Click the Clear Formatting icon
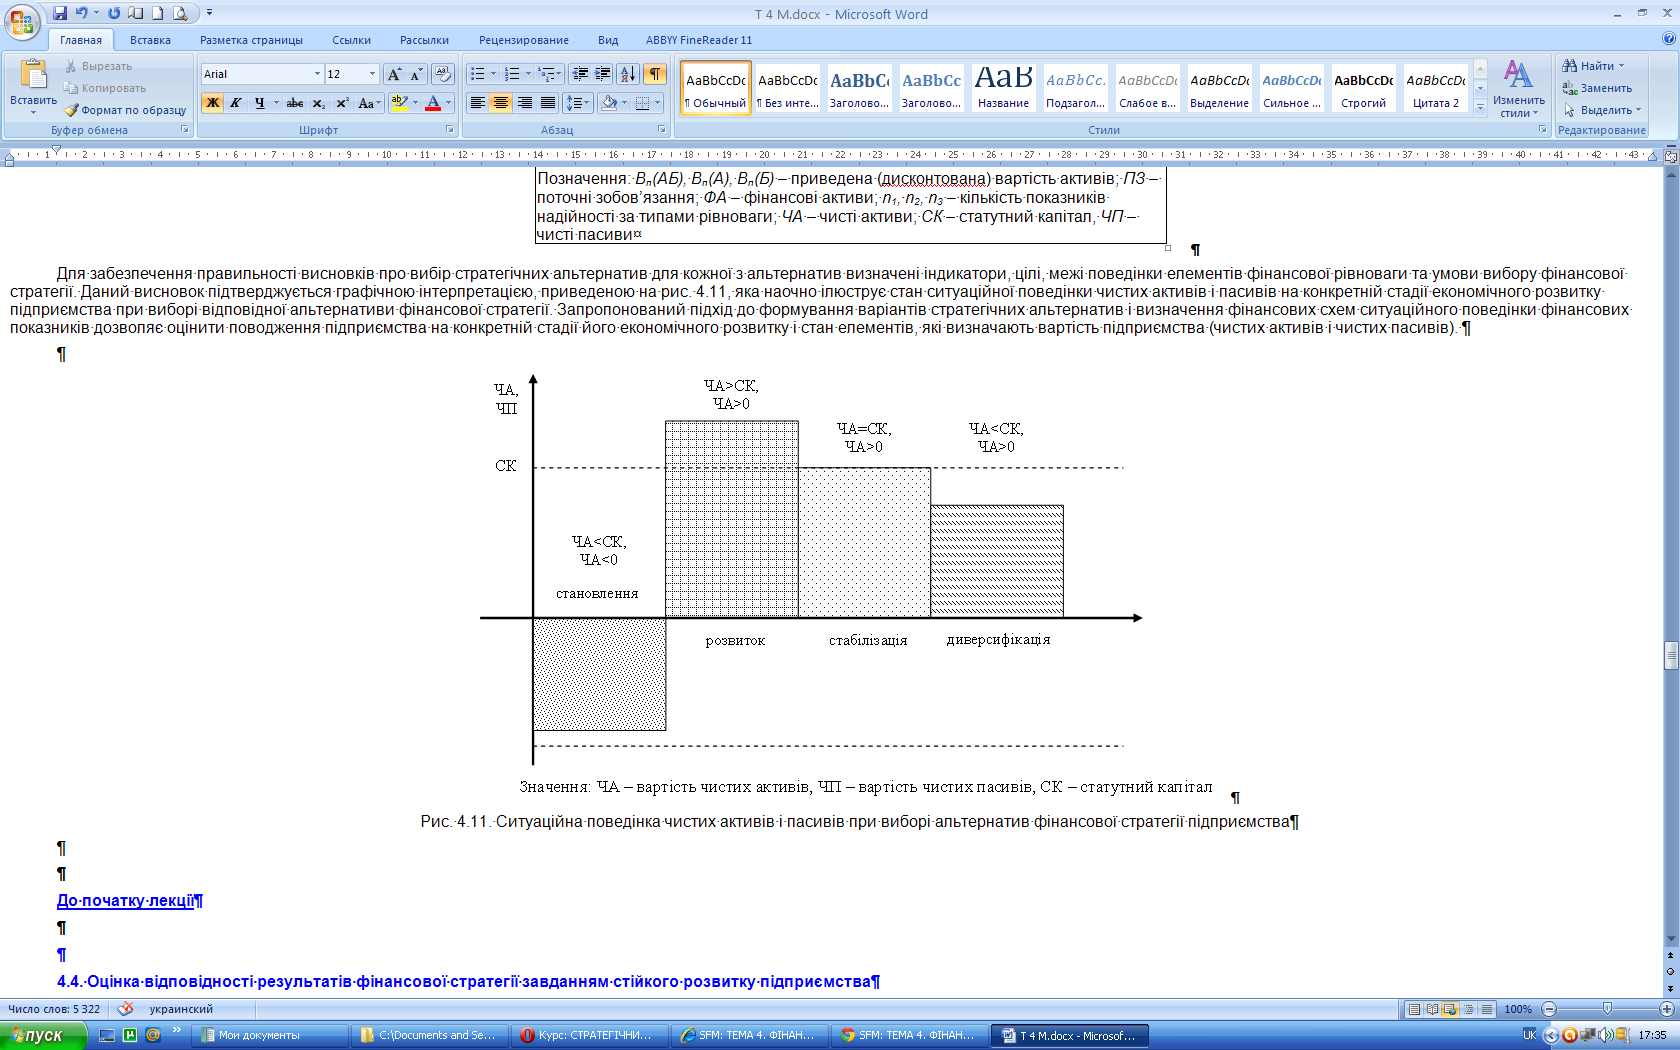 [x=443, y=74]
